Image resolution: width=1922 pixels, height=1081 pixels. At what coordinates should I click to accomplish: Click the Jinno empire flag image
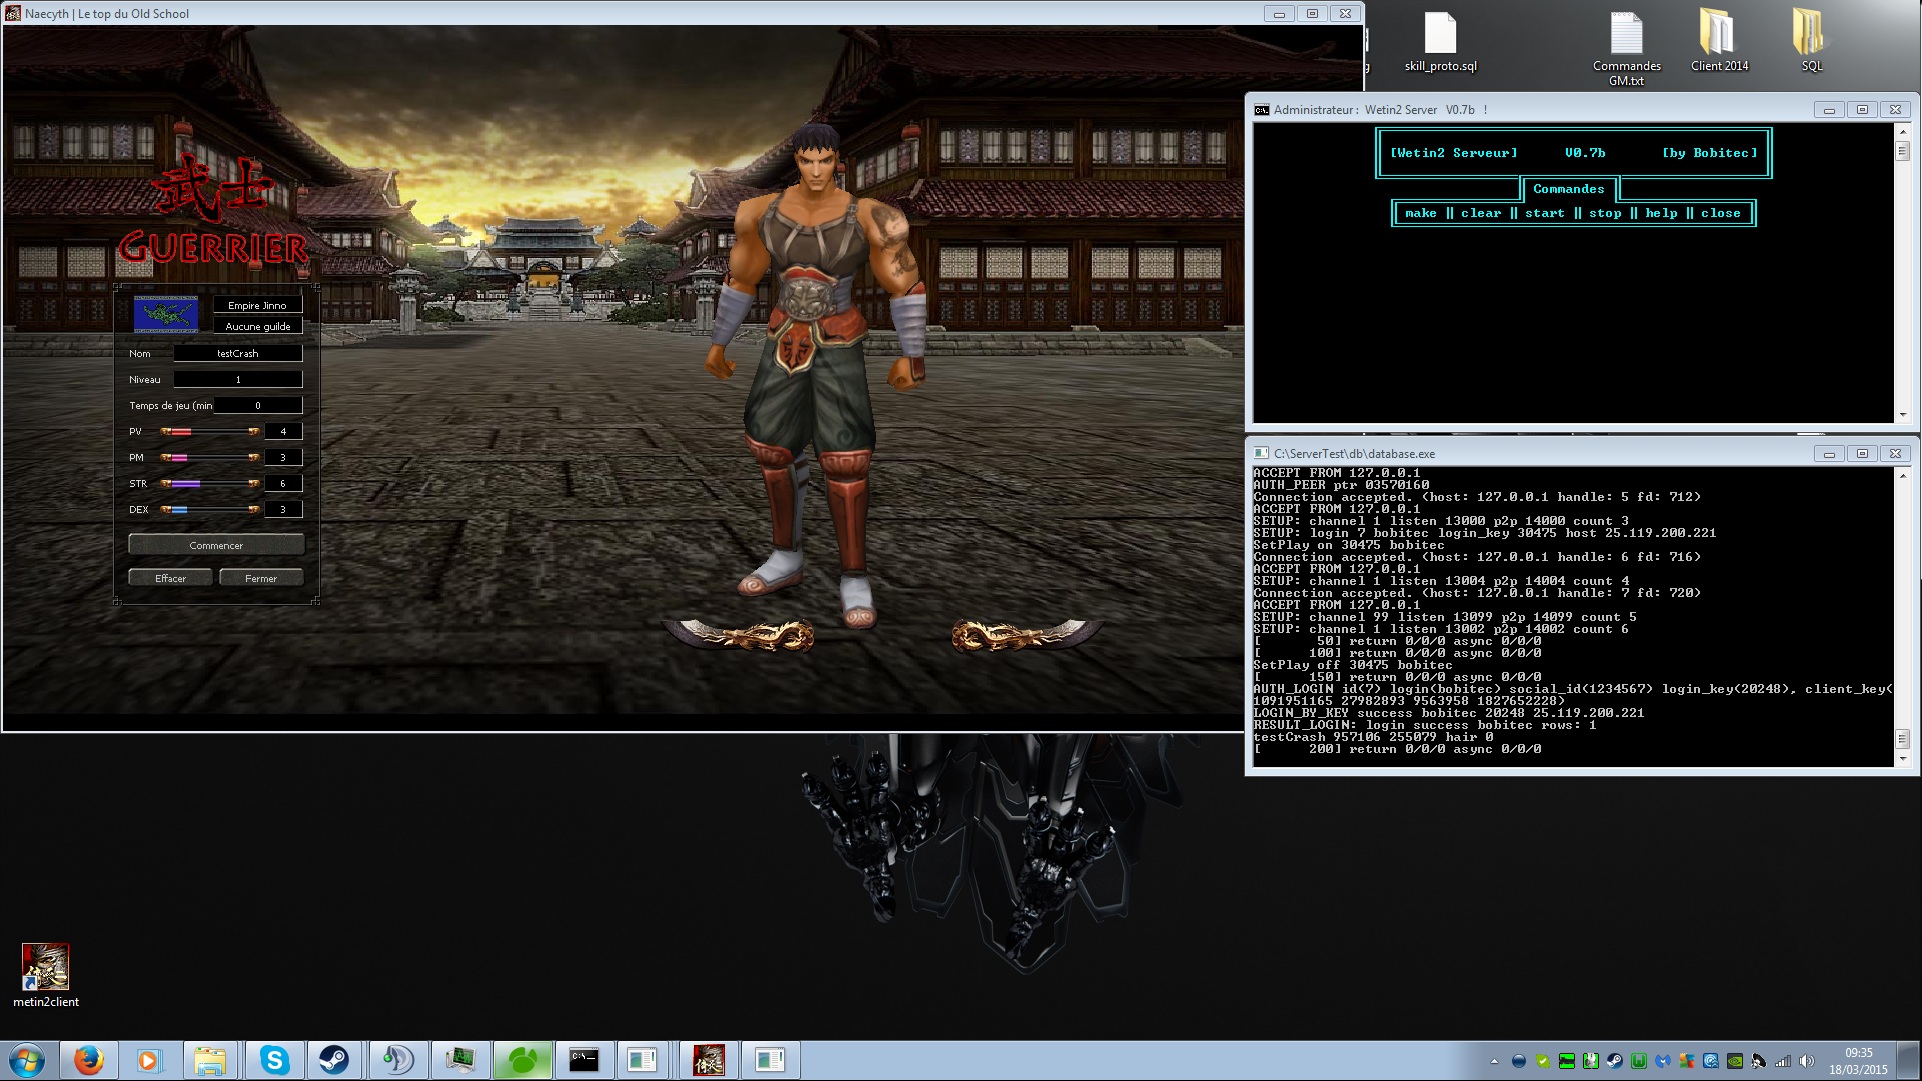(166, 315)
